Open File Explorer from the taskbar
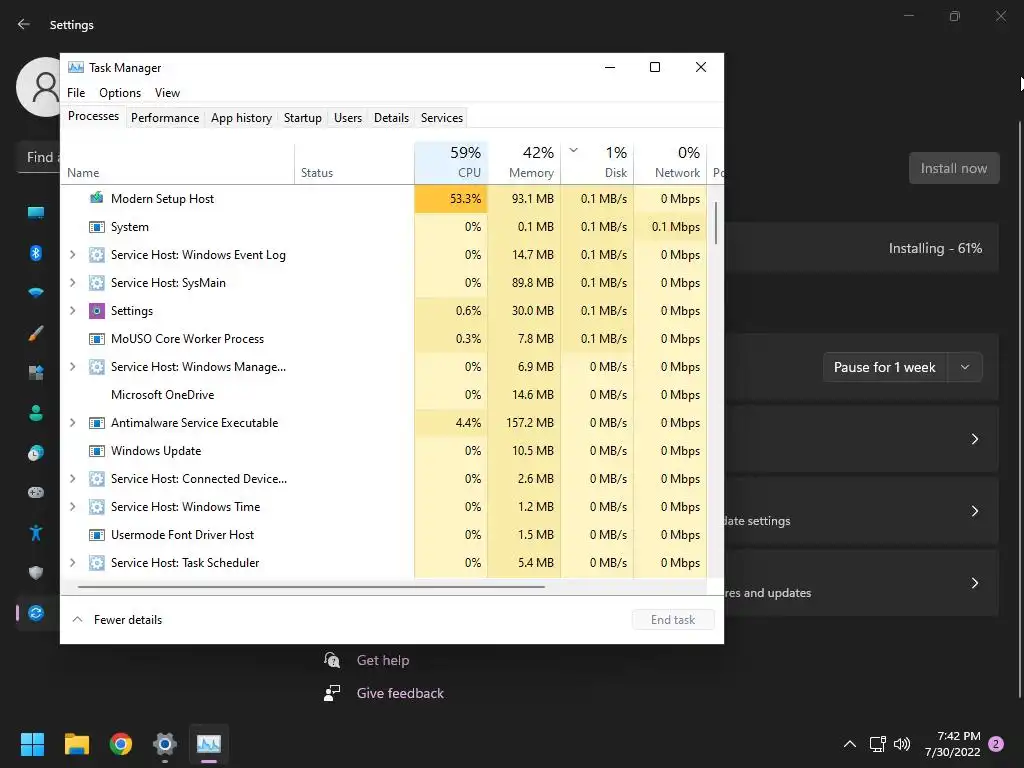 (x=76, y=744)
